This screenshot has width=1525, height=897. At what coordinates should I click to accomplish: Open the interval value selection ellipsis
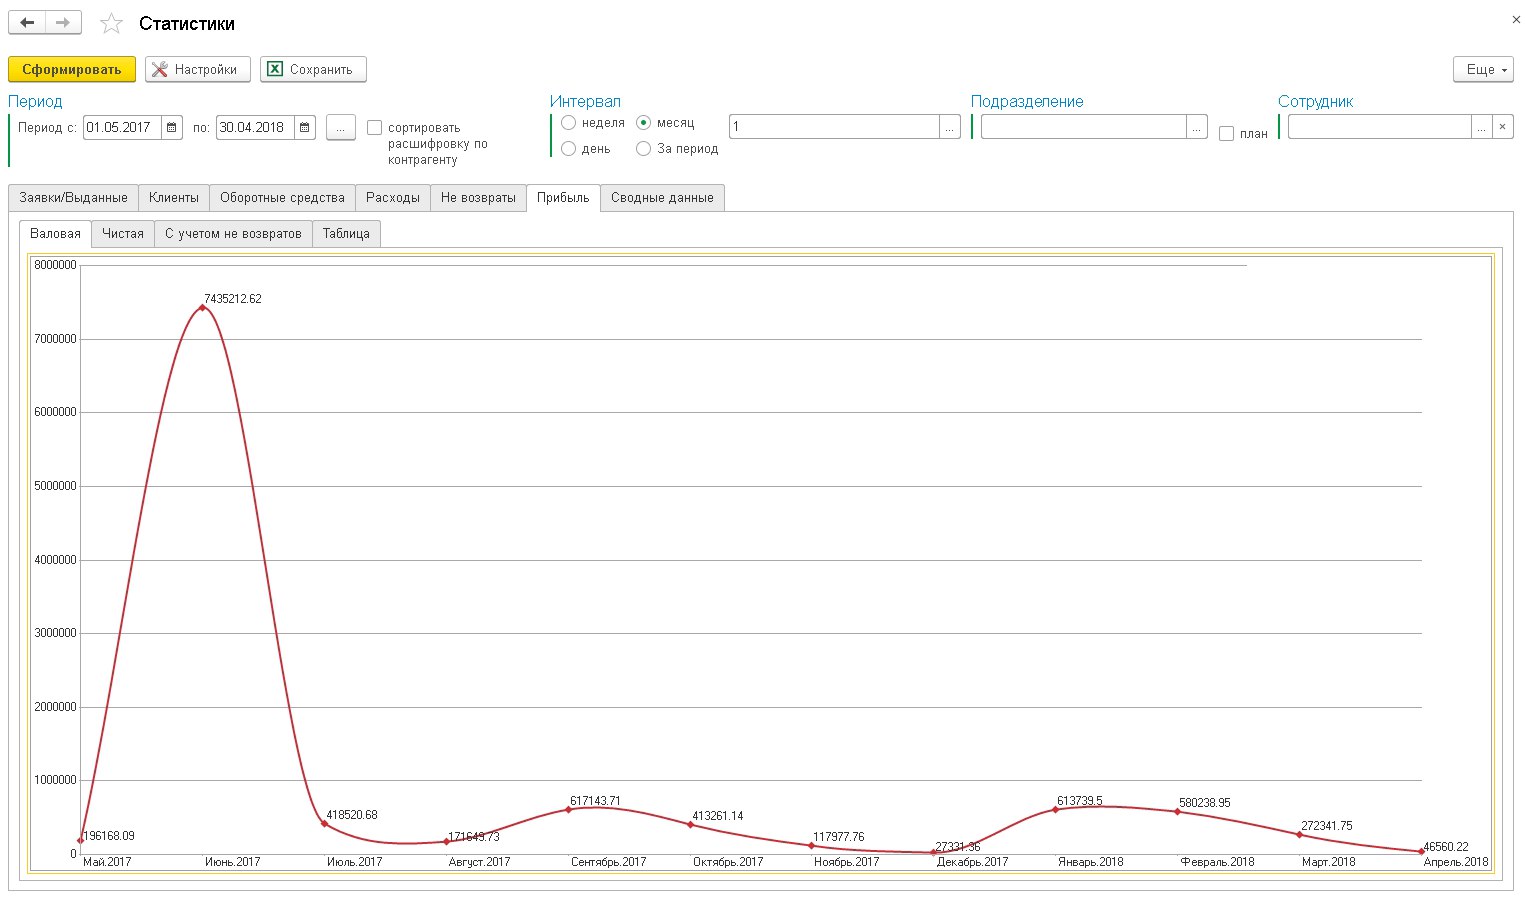(x=949, y=127)
